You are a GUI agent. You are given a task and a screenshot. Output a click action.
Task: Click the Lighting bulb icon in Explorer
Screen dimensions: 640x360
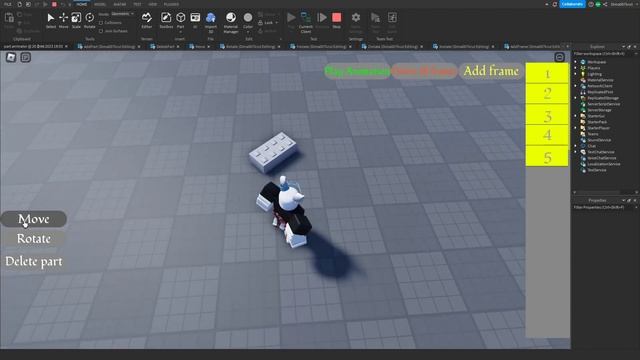click(x=583, y=74)
